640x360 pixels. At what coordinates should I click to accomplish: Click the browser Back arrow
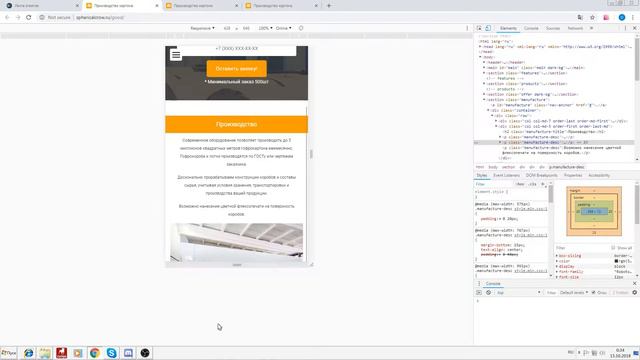7,18
